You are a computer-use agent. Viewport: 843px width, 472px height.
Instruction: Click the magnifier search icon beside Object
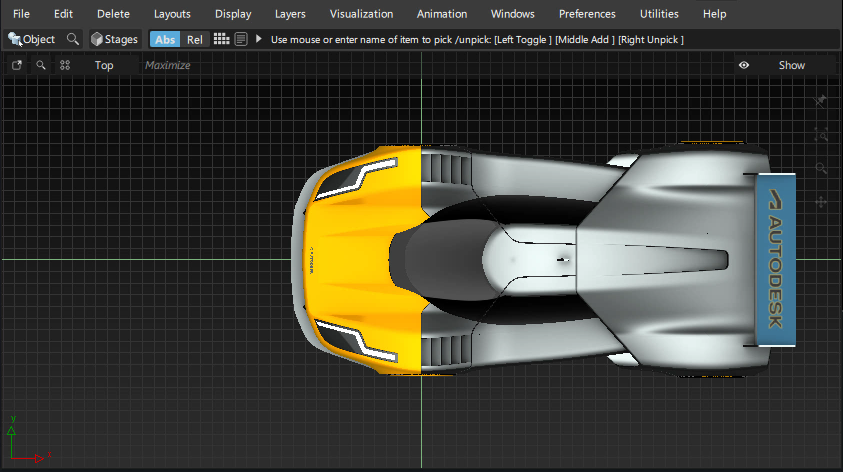tap(72, 39)
